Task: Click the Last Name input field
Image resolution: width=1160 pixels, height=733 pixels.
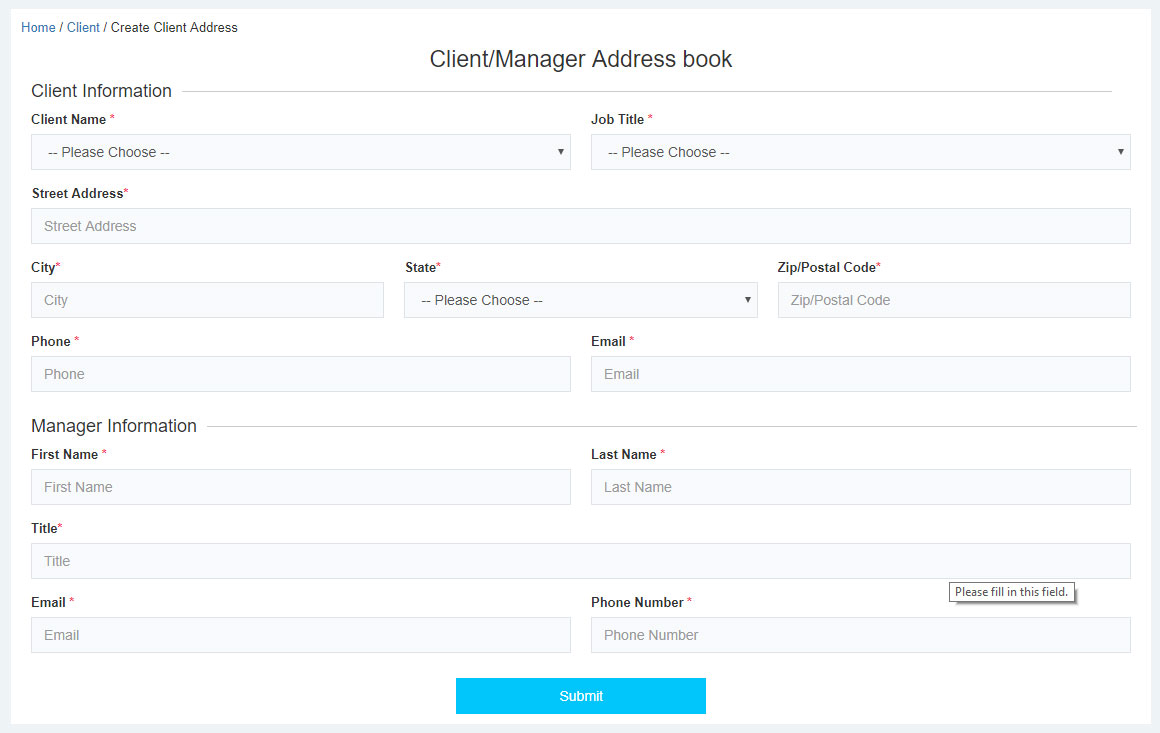Action: [860, 487]
